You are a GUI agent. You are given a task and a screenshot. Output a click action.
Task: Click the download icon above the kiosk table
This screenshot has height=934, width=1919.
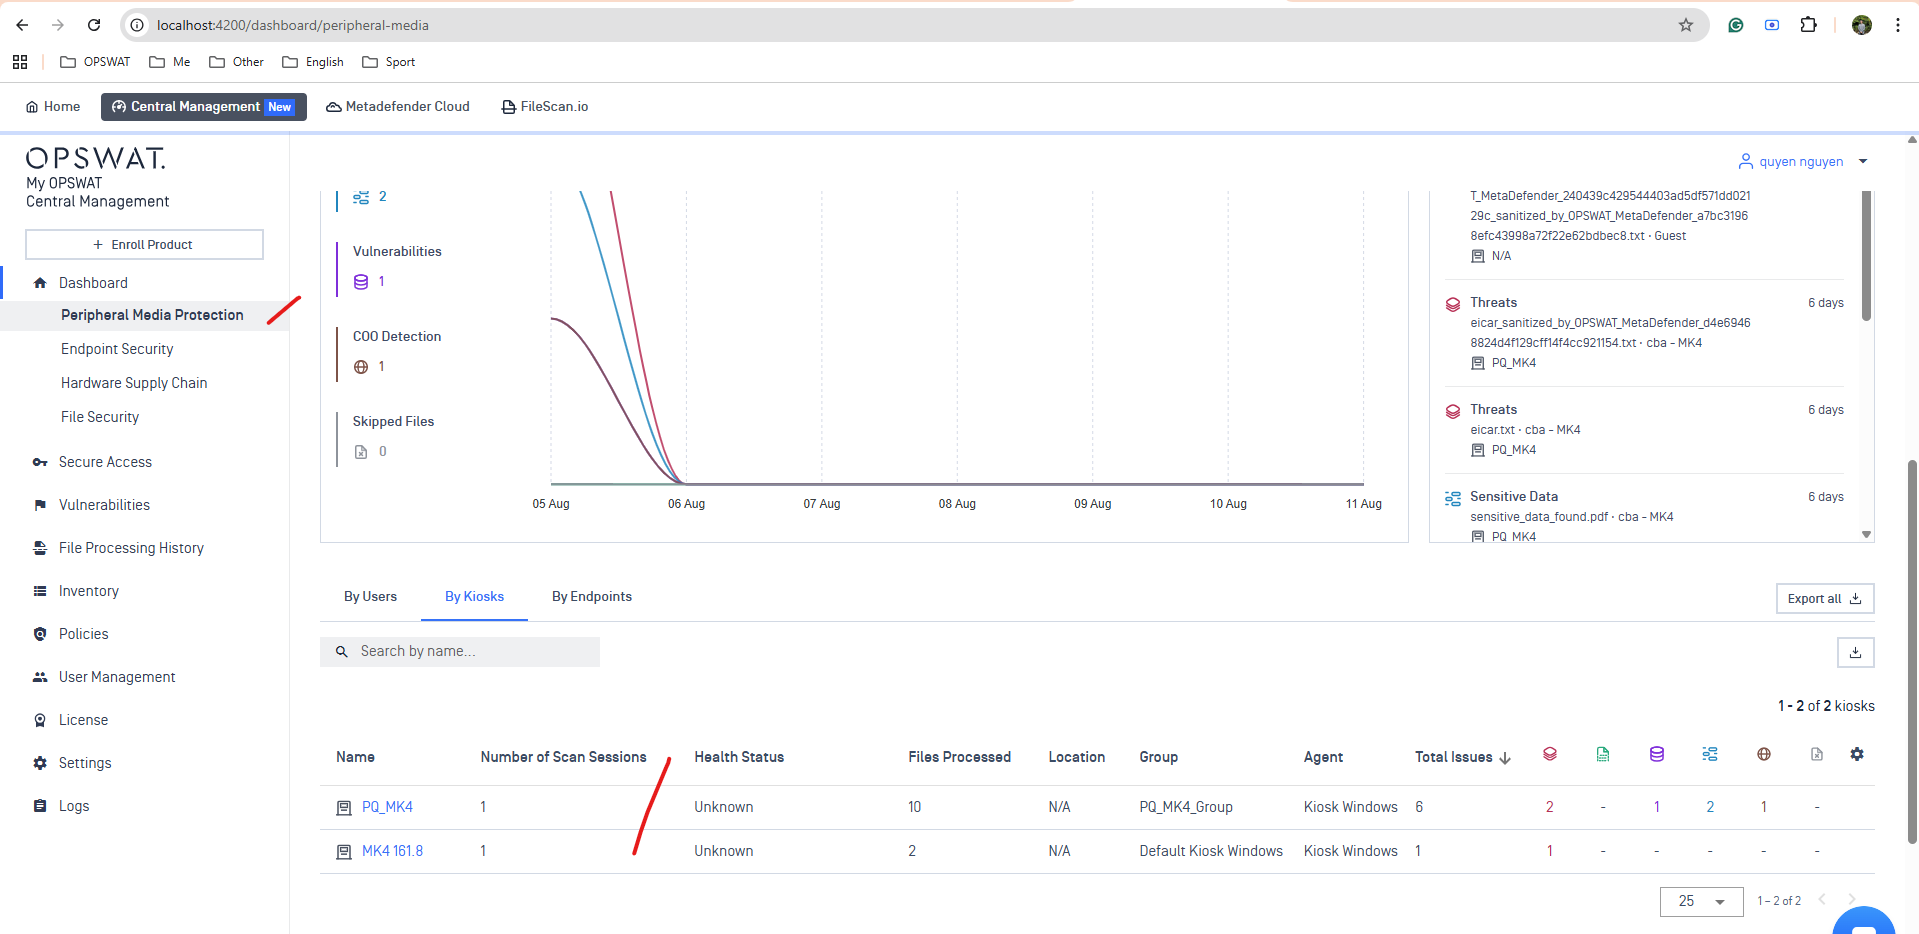[1855, 652]
